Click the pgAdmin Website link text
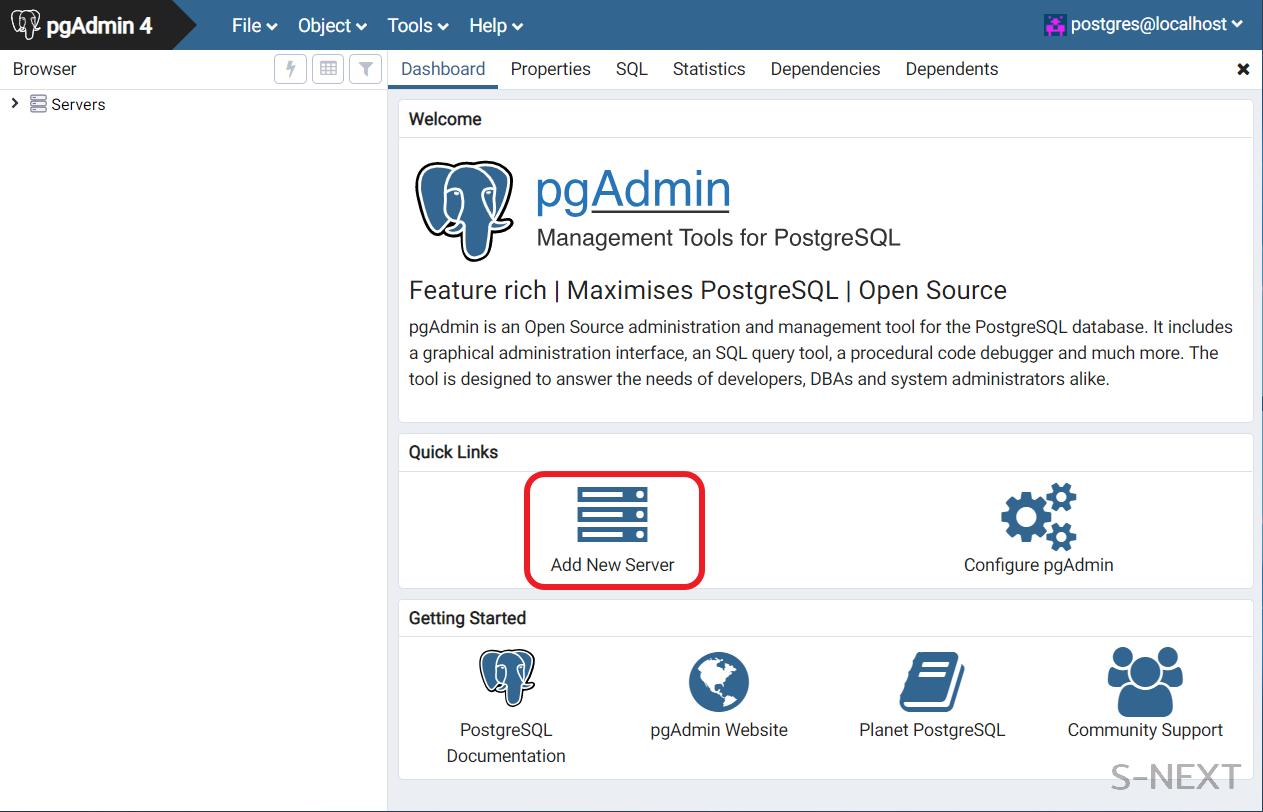 tap(719, 730)
